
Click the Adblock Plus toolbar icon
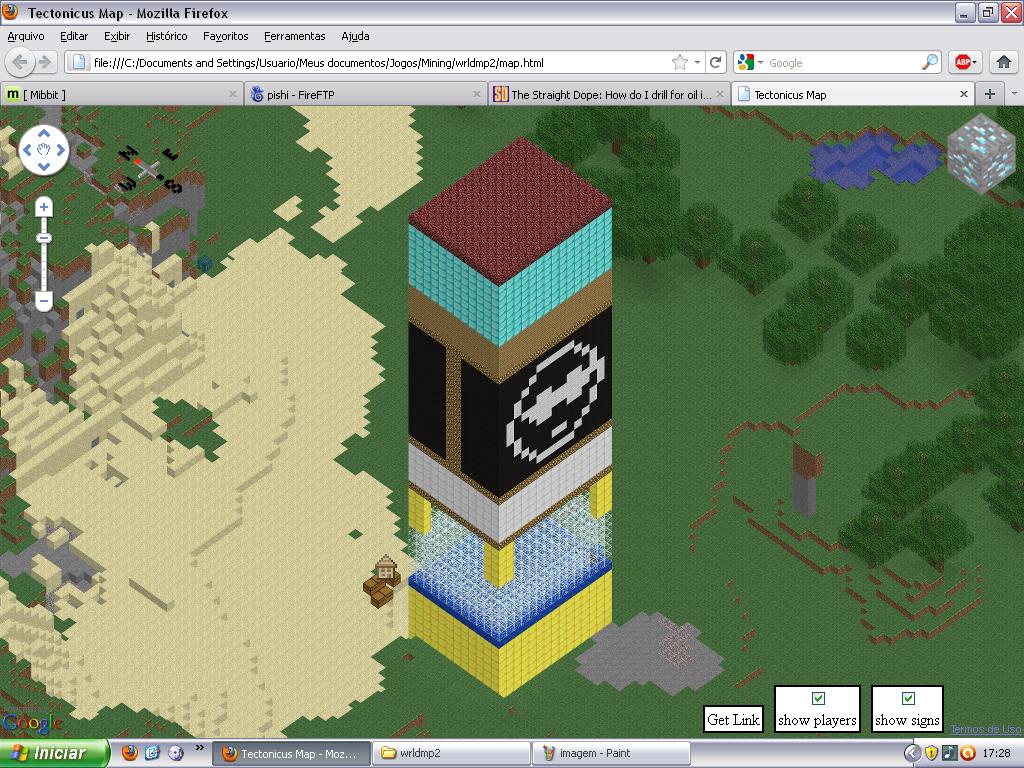click(964, 62)
